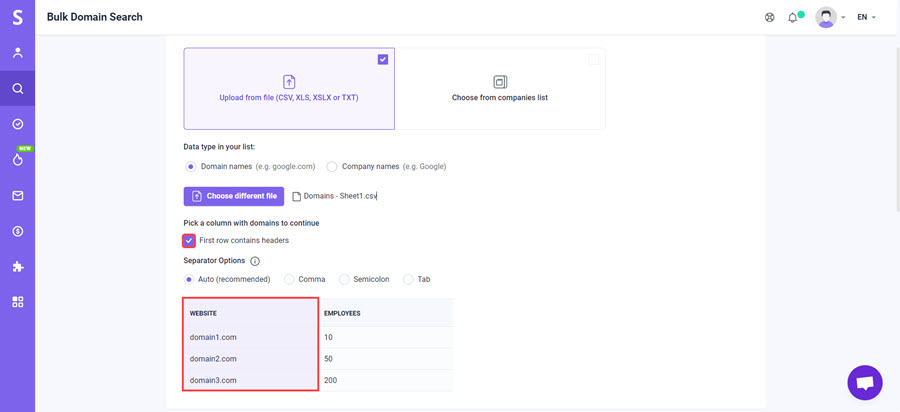The image size is (900, 412).
Task: Toggle First row contains headers checkbox
Action: [x=189, y=240]
